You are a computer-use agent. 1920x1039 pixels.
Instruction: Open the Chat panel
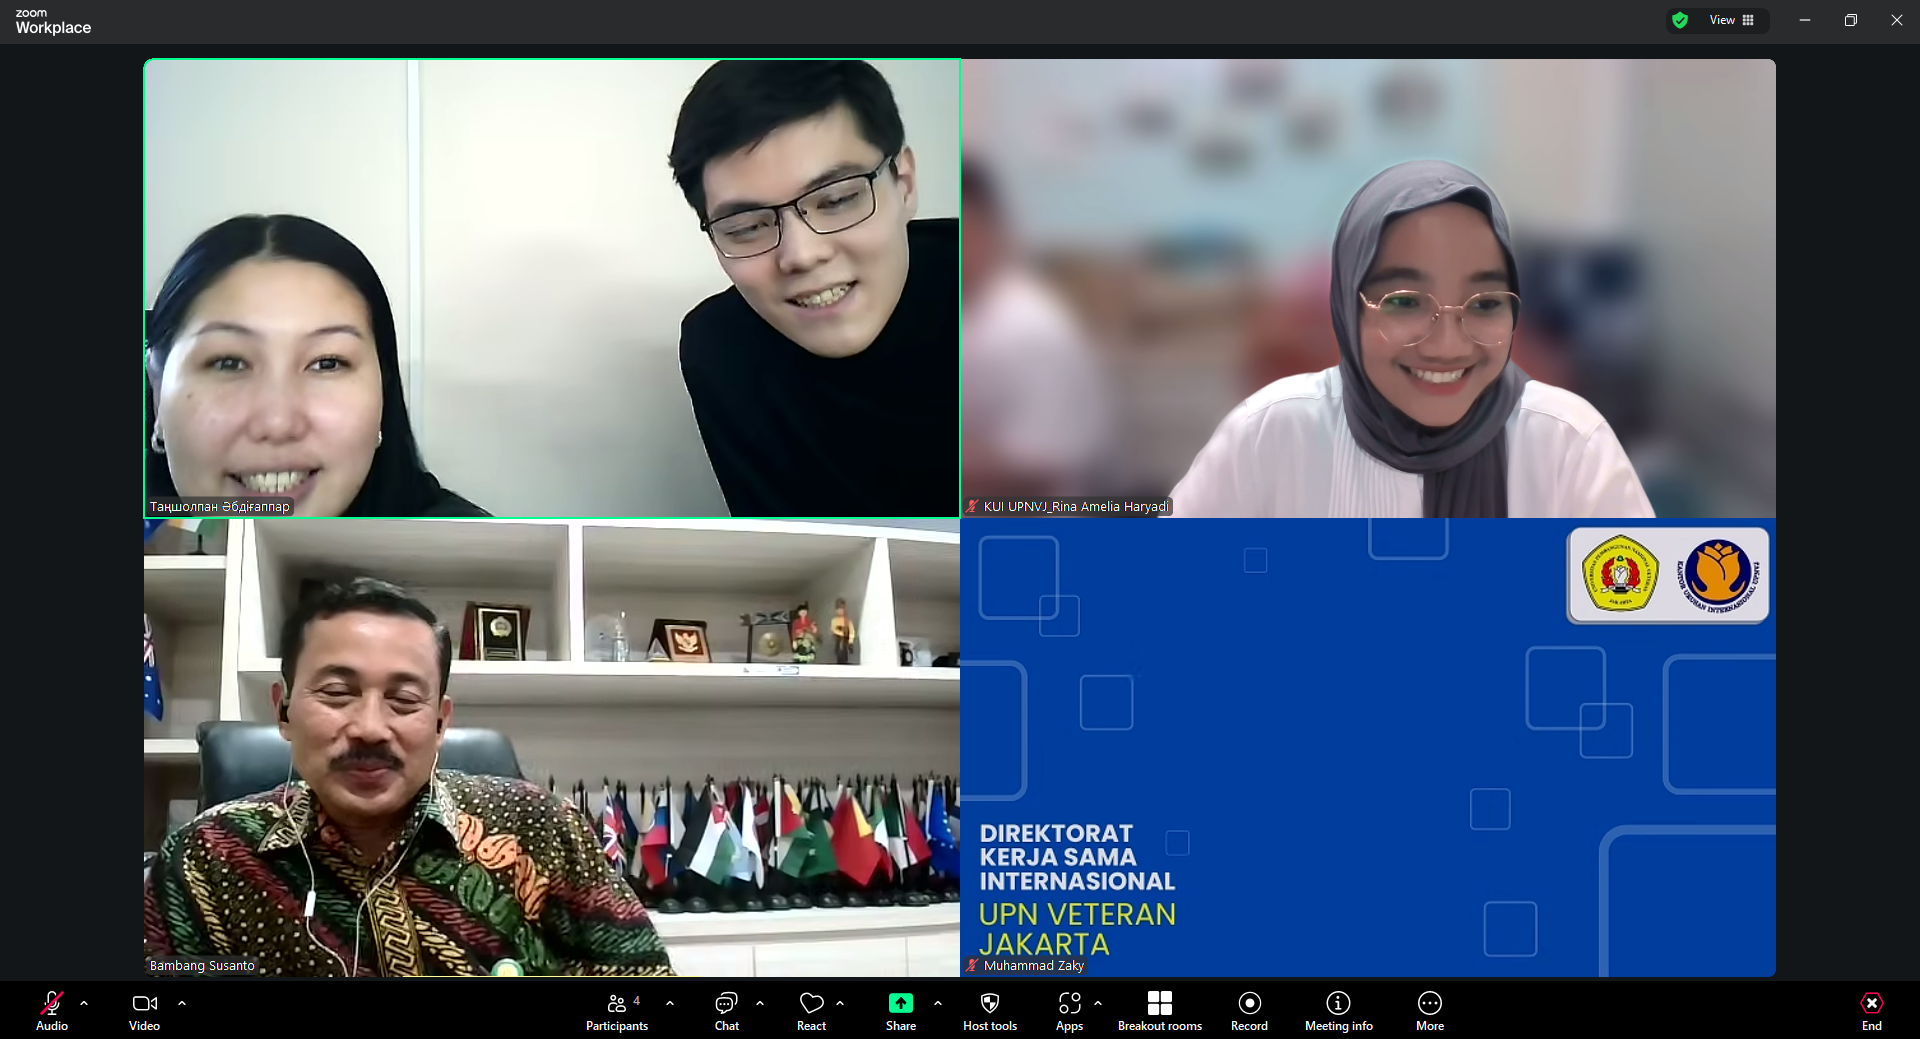click(x=727, y=1009)
